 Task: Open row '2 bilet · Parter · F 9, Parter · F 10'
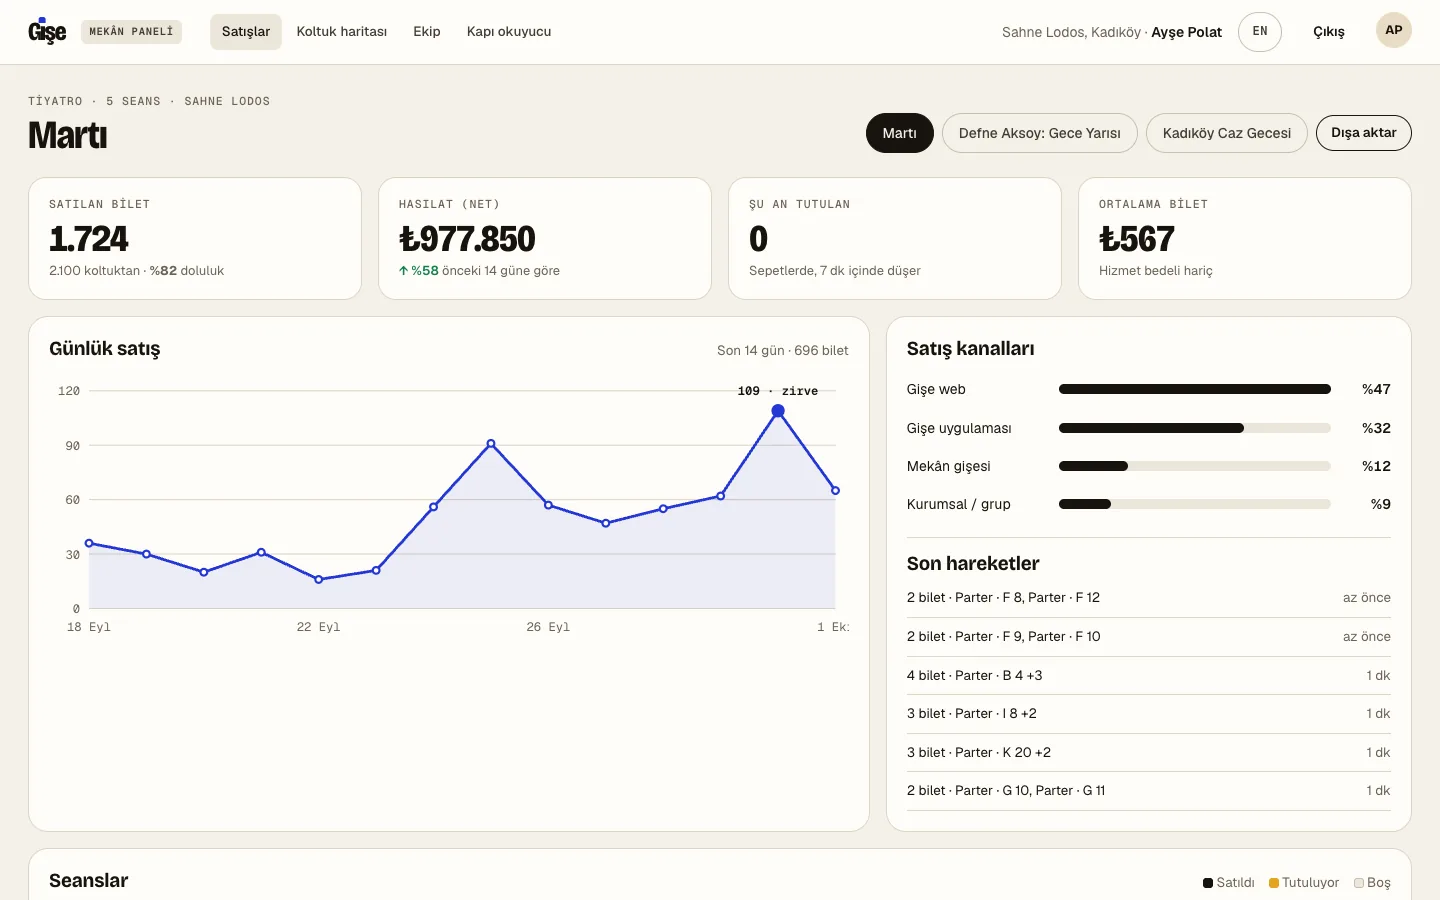pyautogui.click(x=1149, y=637)
